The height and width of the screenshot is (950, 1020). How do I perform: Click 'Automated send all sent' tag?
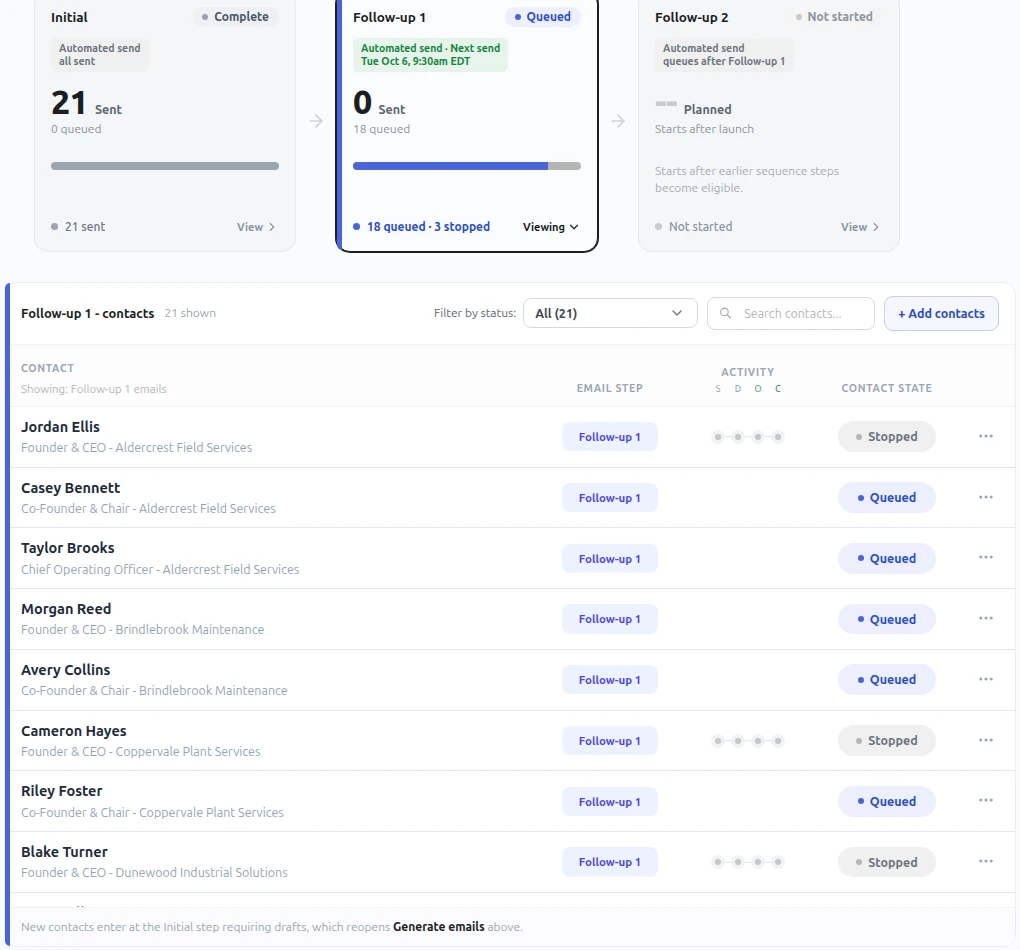click(100, 55)
